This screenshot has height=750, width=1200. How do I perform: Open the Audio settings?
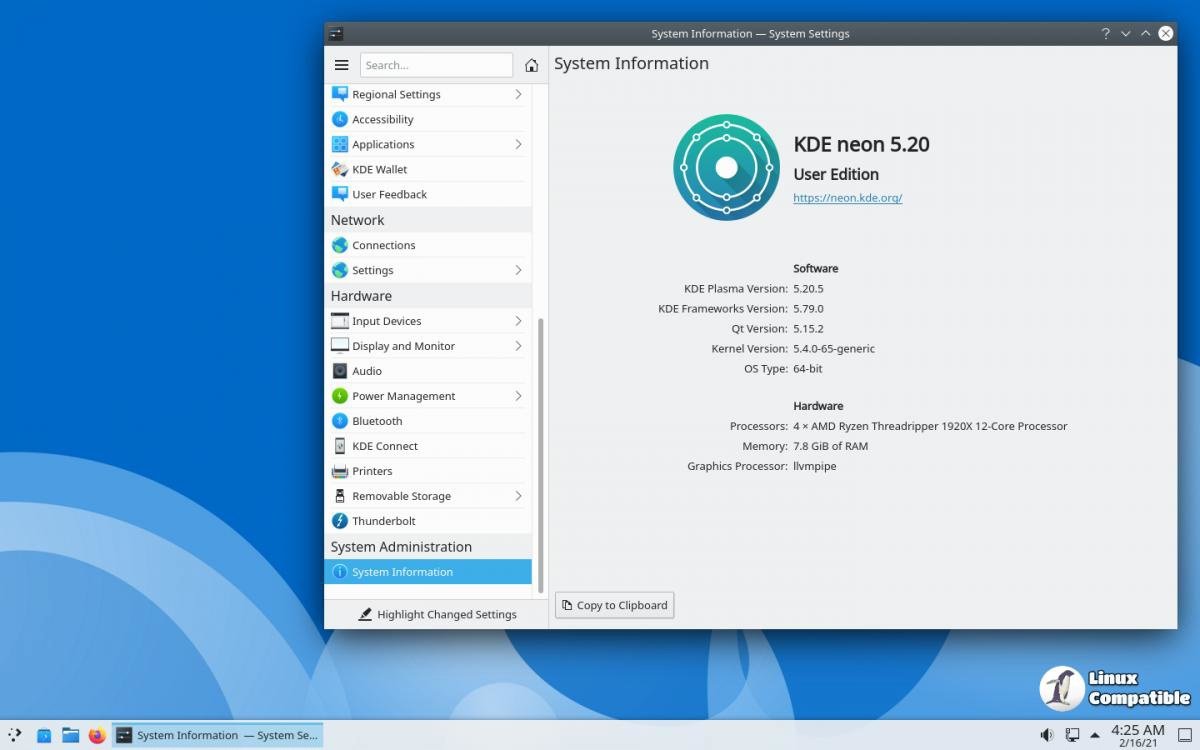pyautogui.click(x=366, y=371)
